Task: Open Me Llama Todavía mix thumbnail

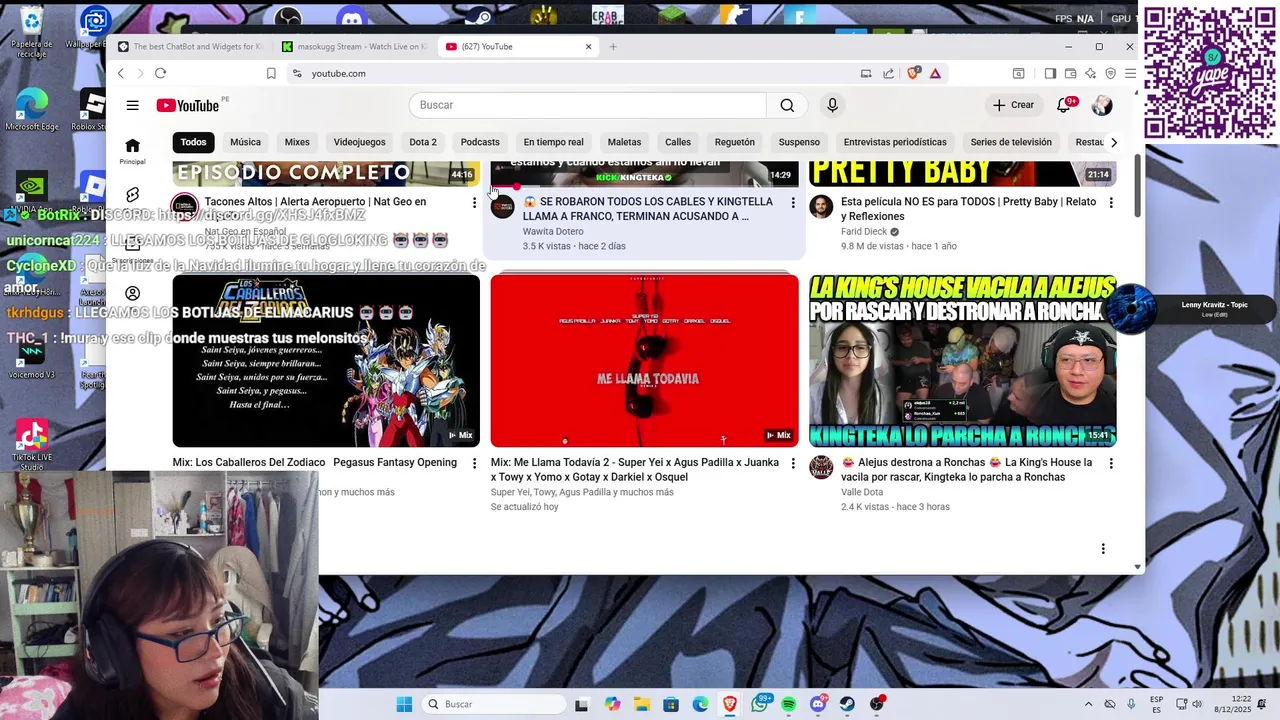Action: (x=644, y=360)
